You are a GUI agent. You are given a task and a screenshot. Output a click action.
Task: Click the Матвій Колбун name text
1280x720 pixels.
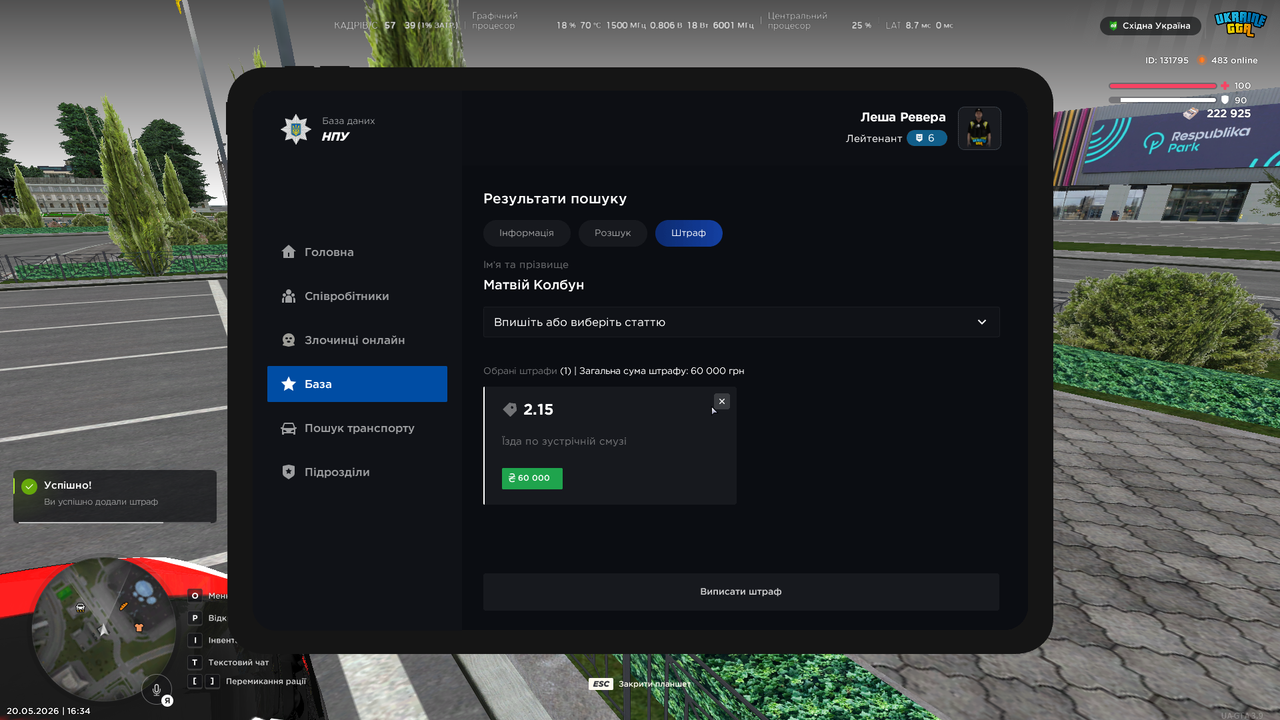click(x=534, y=285)
